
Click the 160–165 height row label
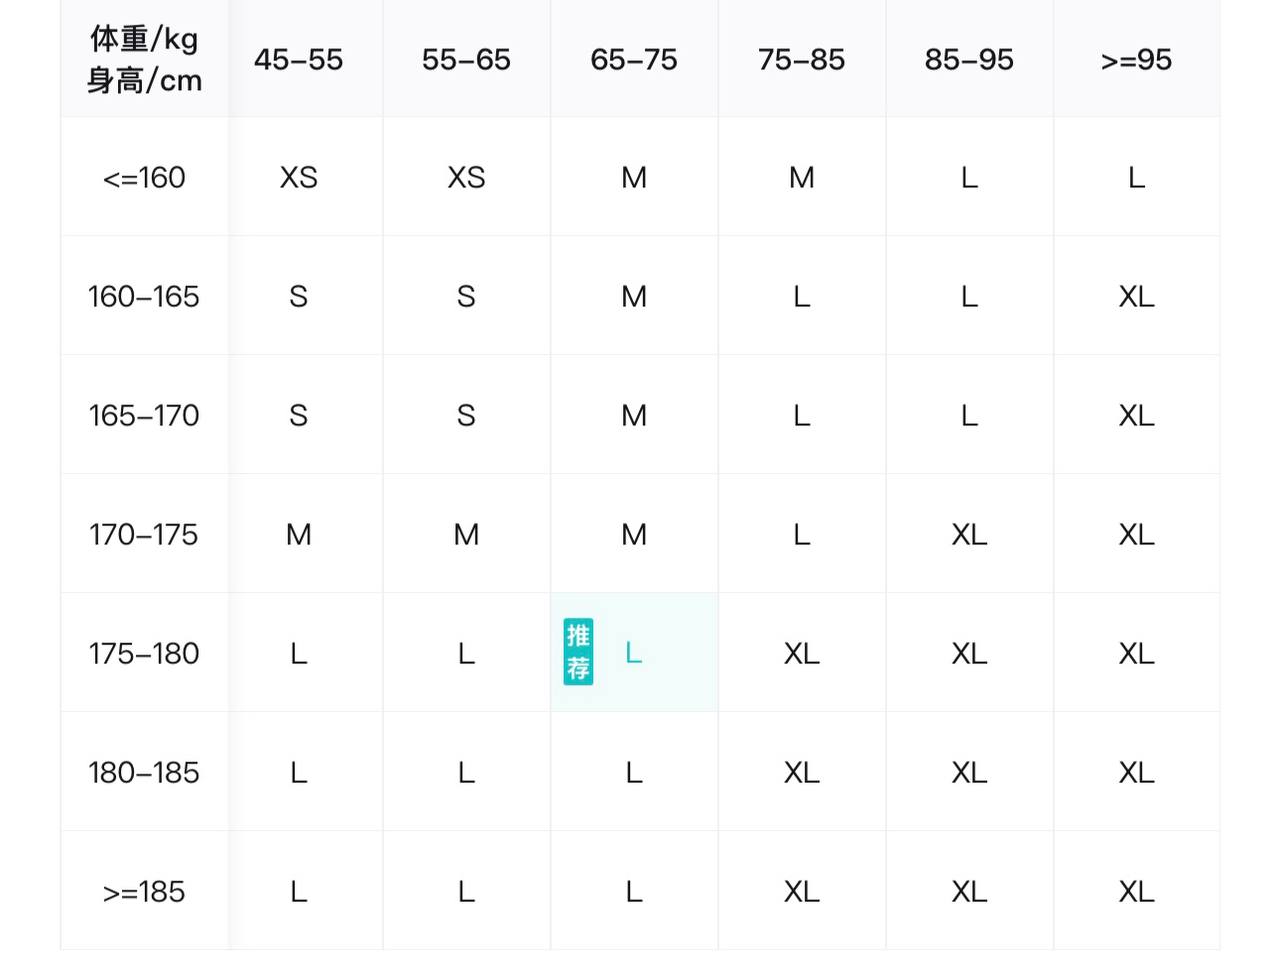[x=144, y=297]
